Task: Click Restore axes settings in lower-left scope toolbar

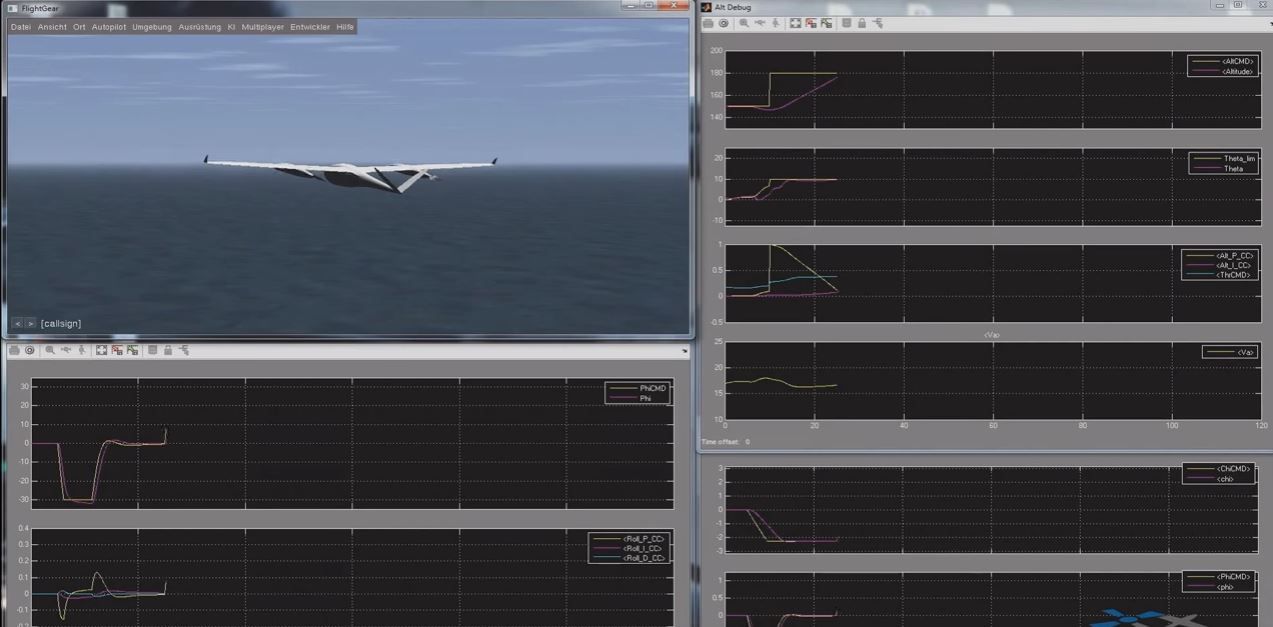Action: (132, 350)
